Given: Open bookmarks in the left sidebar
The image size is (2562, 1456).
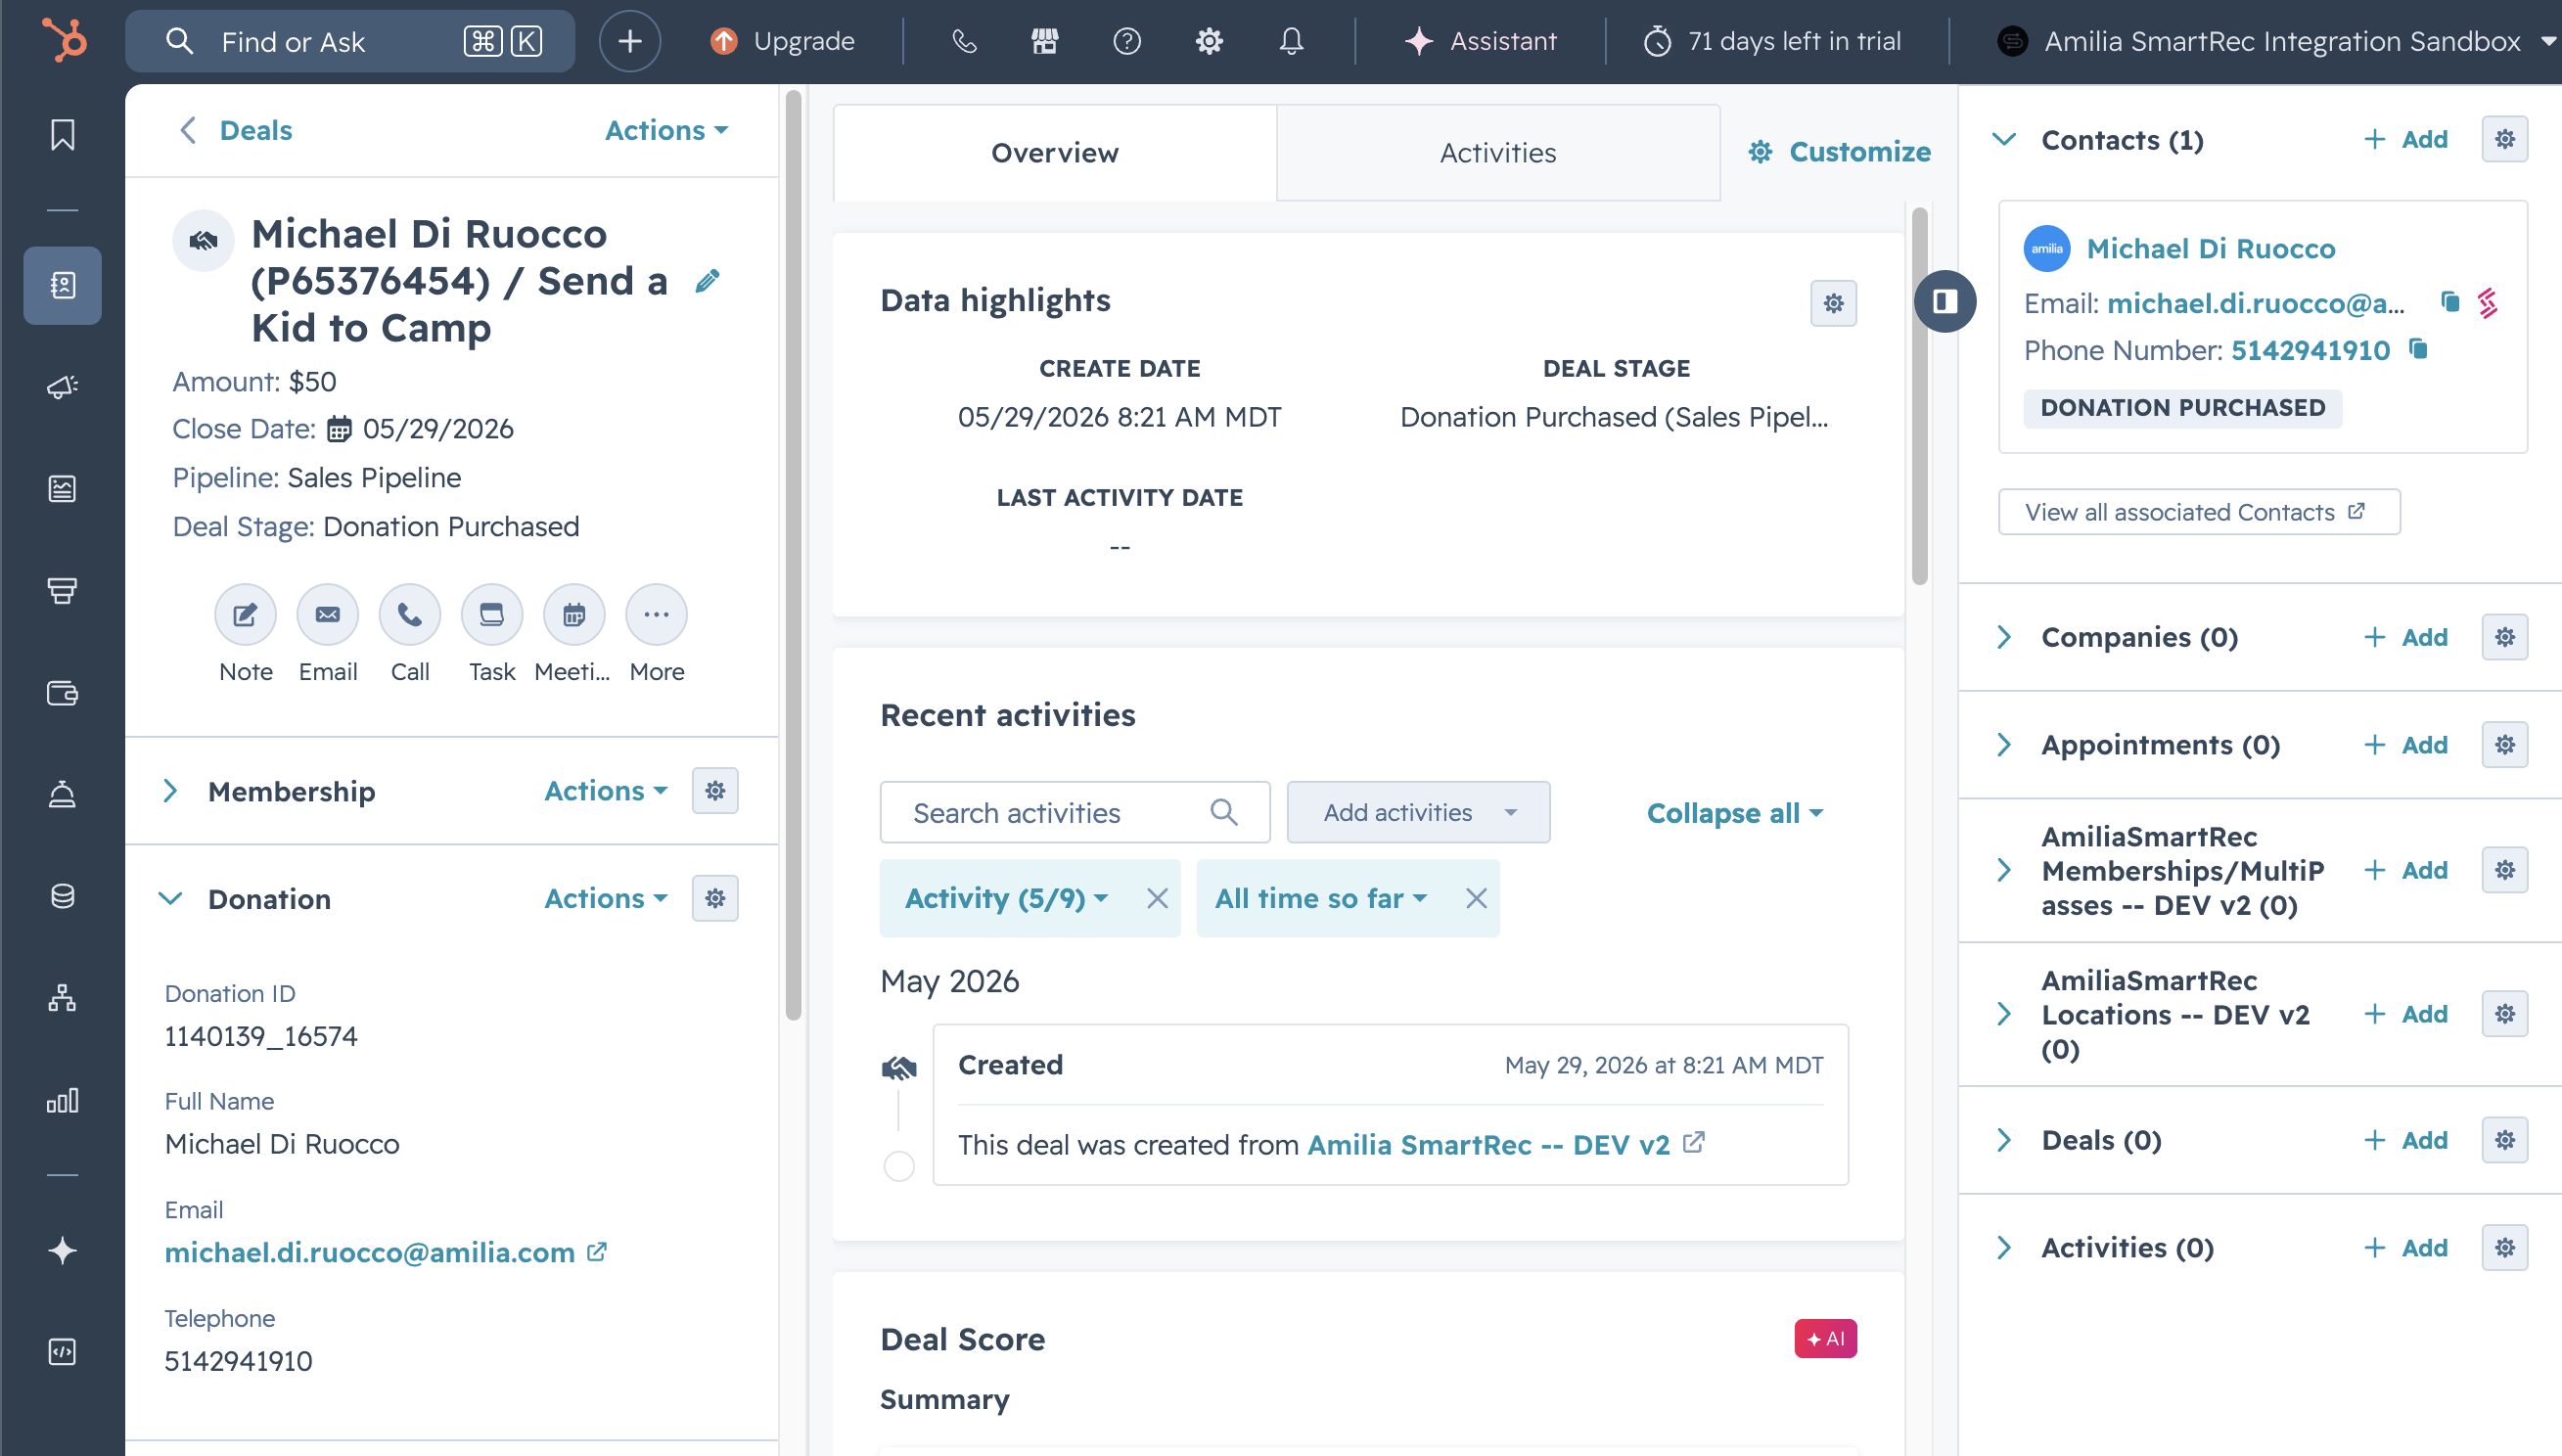Looking at the screenshot, I should [62, 134].
